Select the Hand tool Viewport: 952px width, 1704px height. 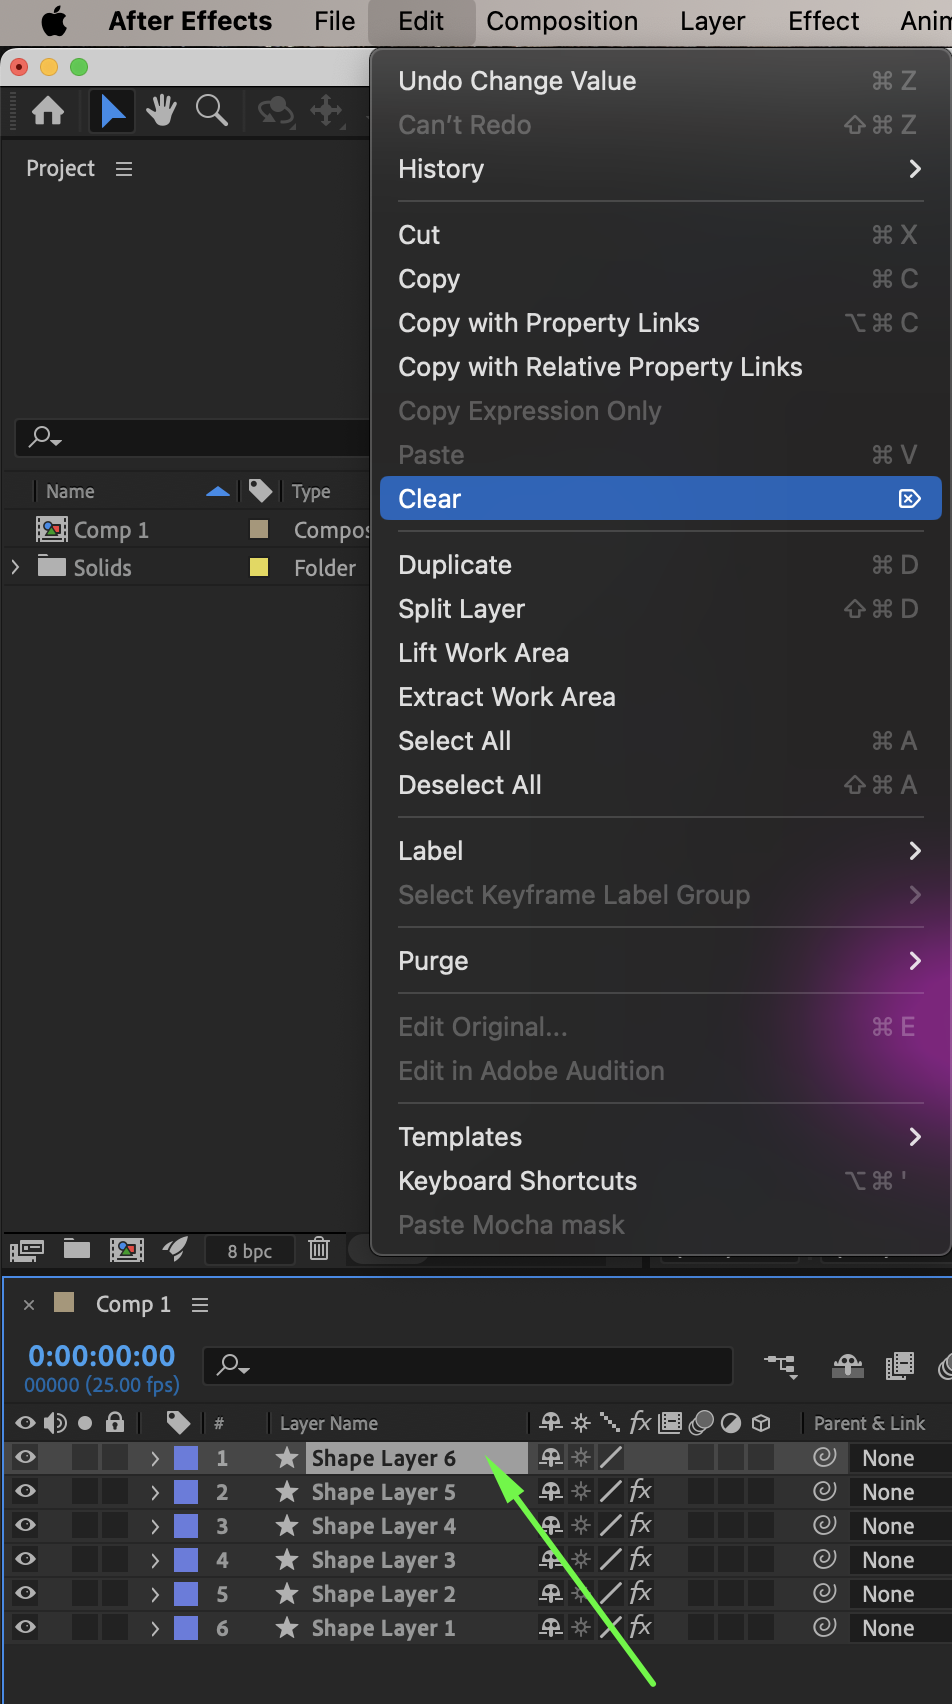[162, 111]
